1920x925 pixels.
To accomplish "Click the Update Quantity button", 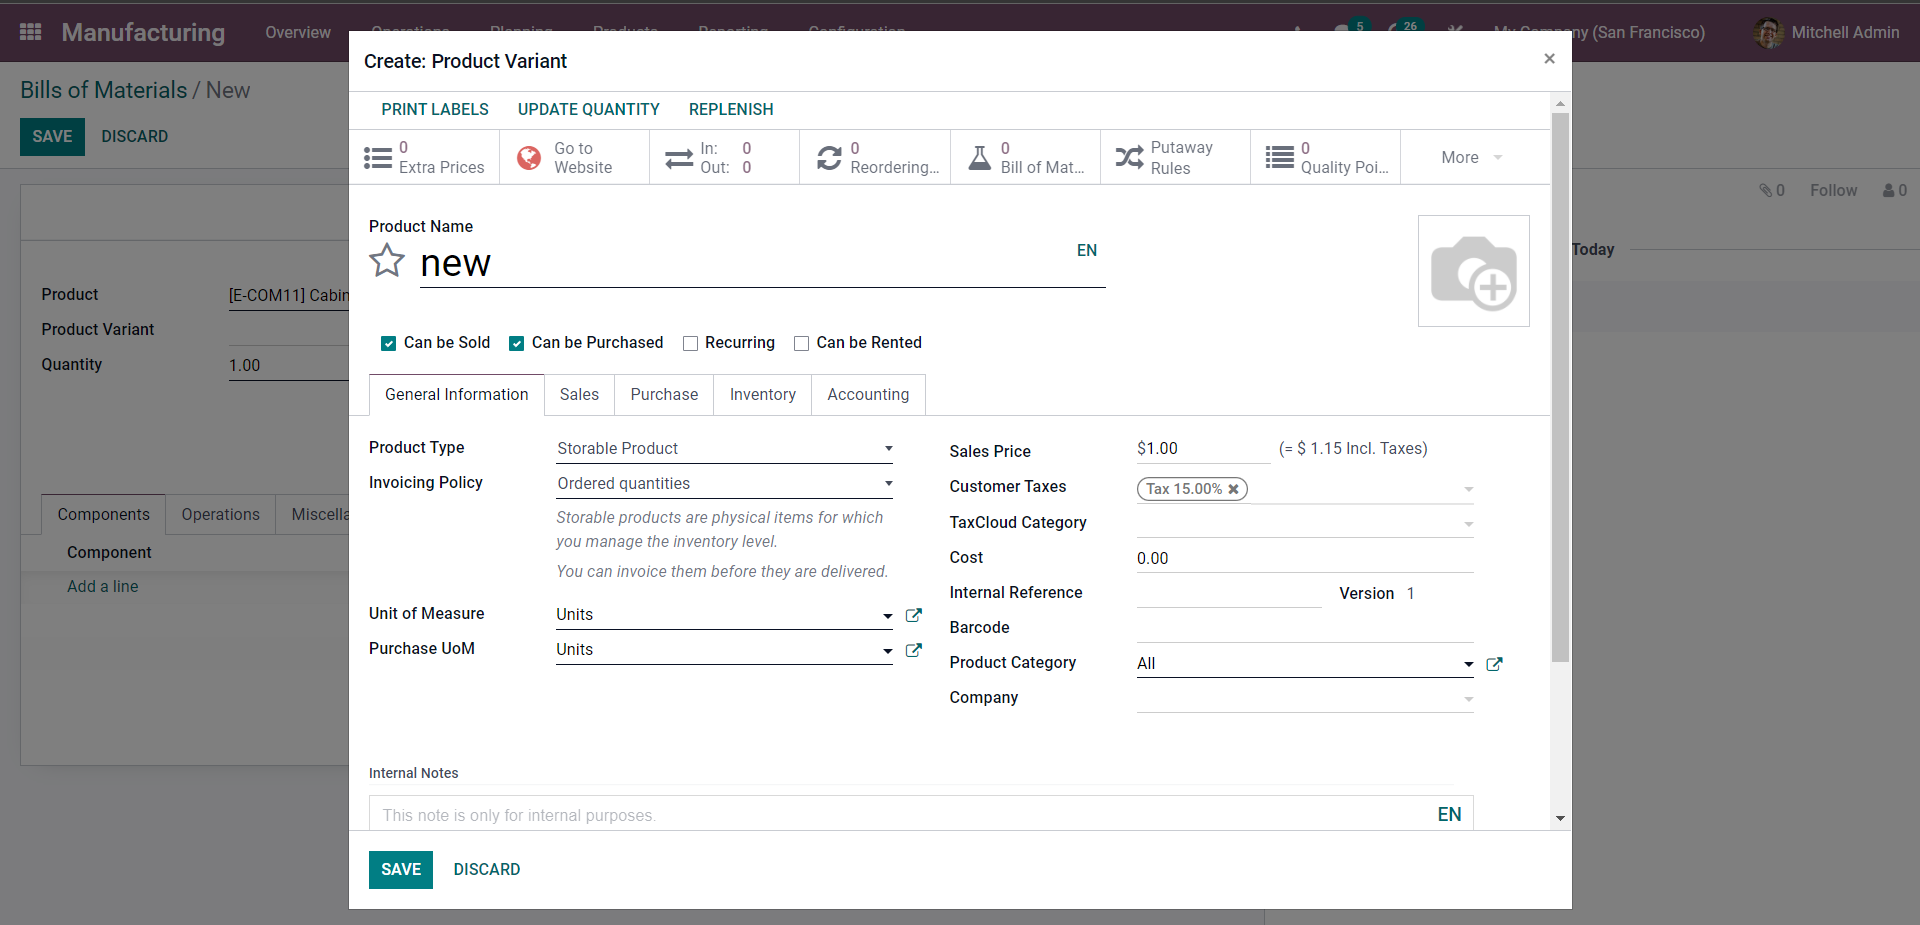I will (x=588, y=109).
